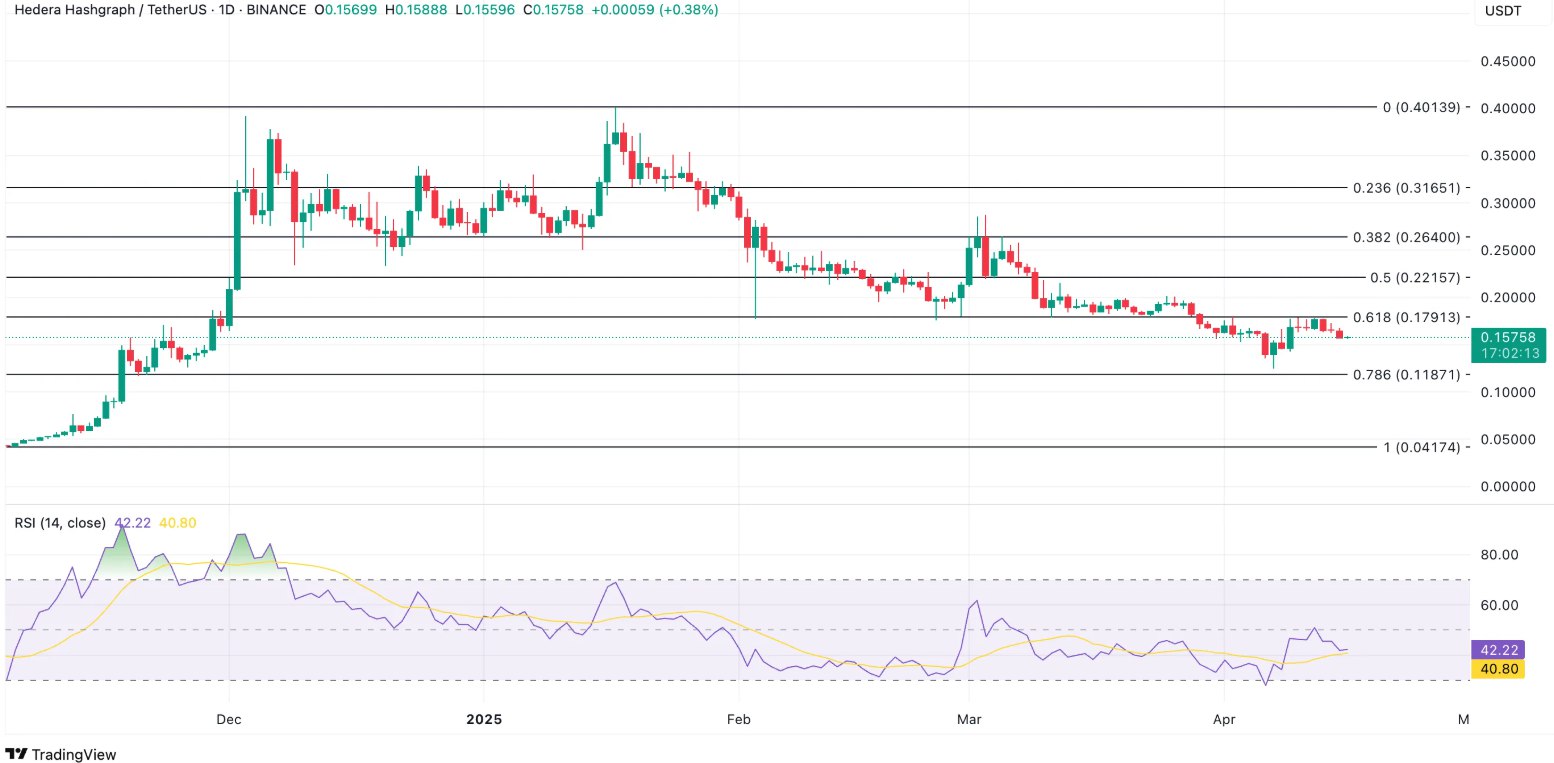Click the RSI (14, close) indicator legend

click(x=60, y=523)
